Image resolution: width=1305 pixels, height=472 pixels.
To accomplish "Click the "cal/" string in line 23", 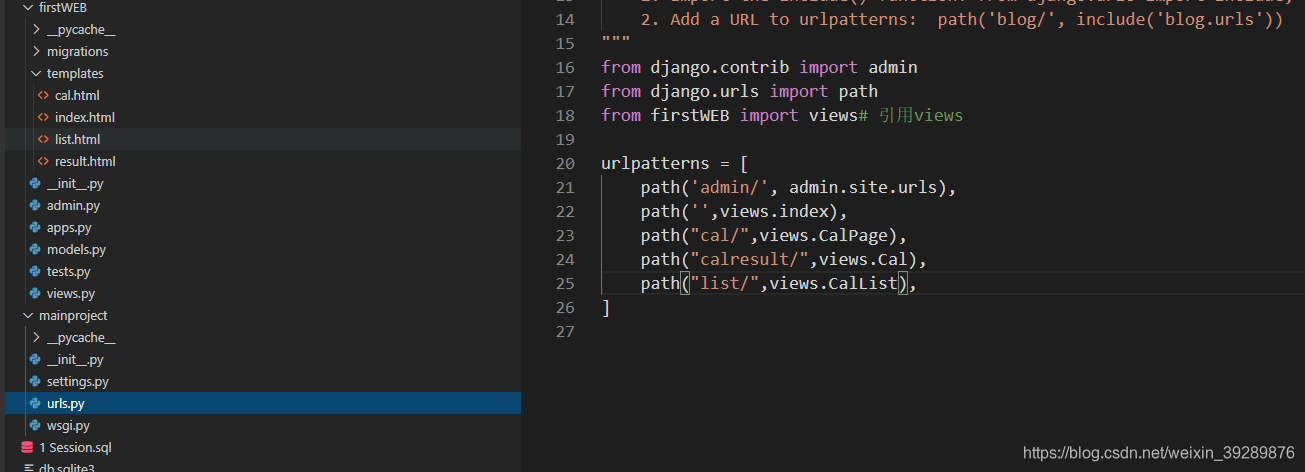I will pos(720,235).
